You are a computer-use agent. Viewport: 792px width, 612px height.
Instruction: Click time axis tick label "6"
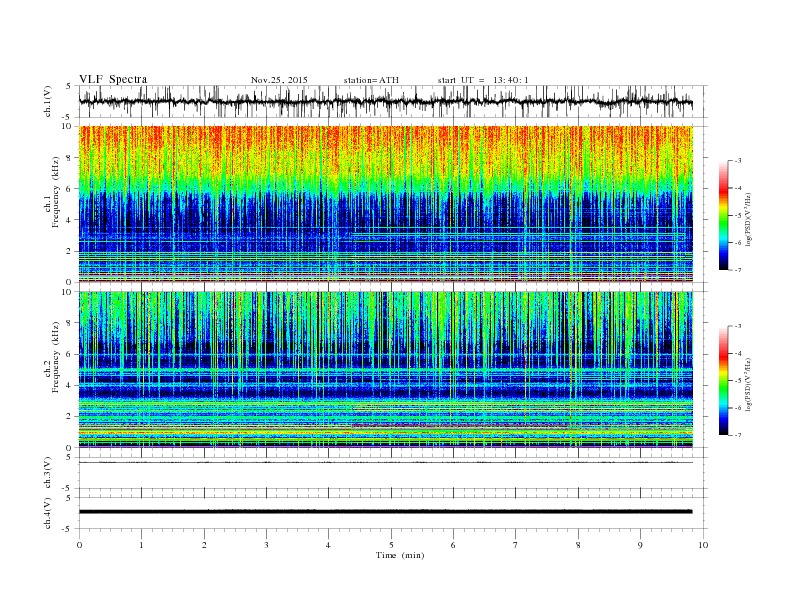453,545
